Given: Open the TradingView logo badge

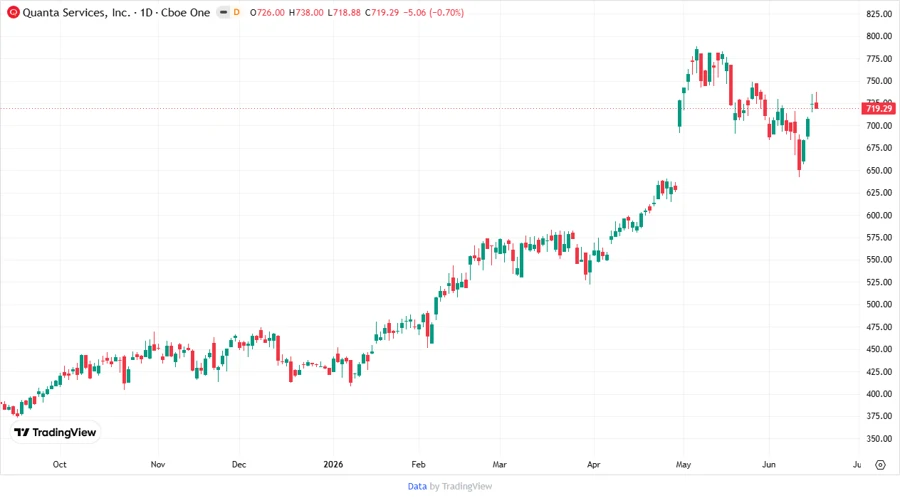Looking at the screenshot, I should 56,432.
